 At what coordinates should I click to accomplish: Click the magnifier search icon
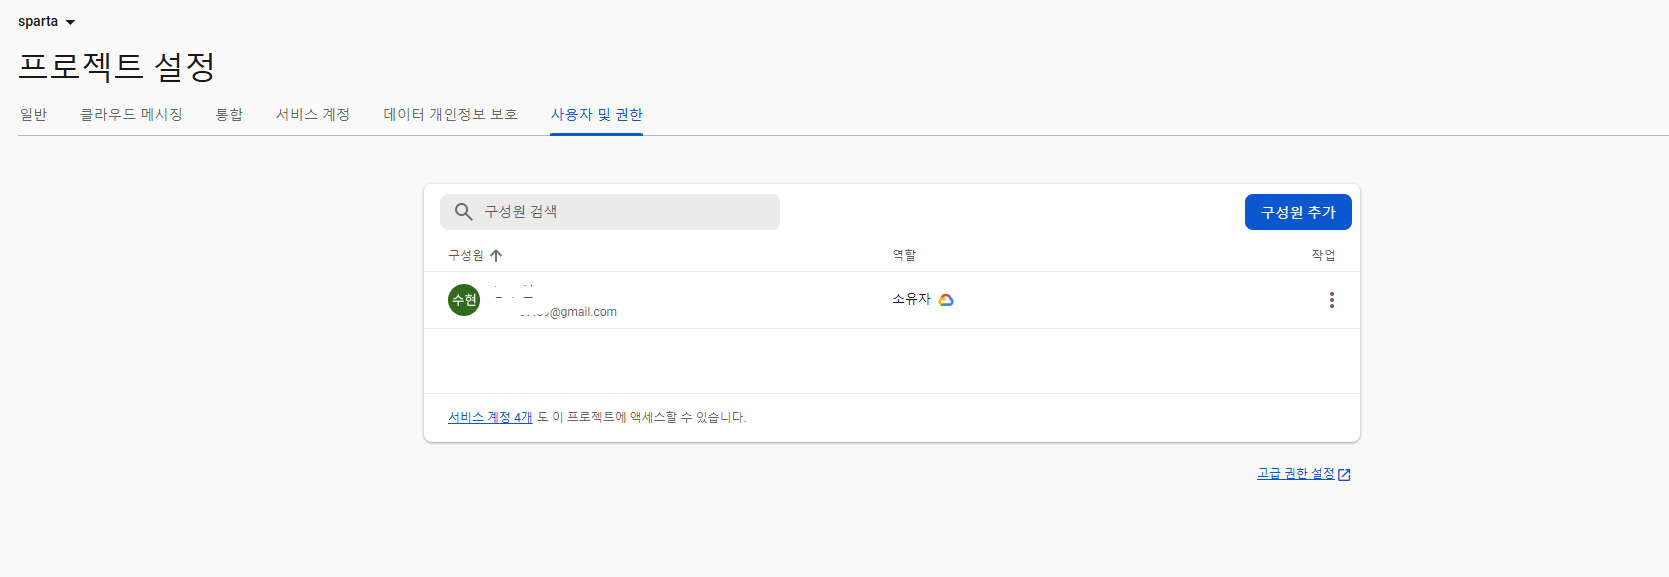(463, 212)
